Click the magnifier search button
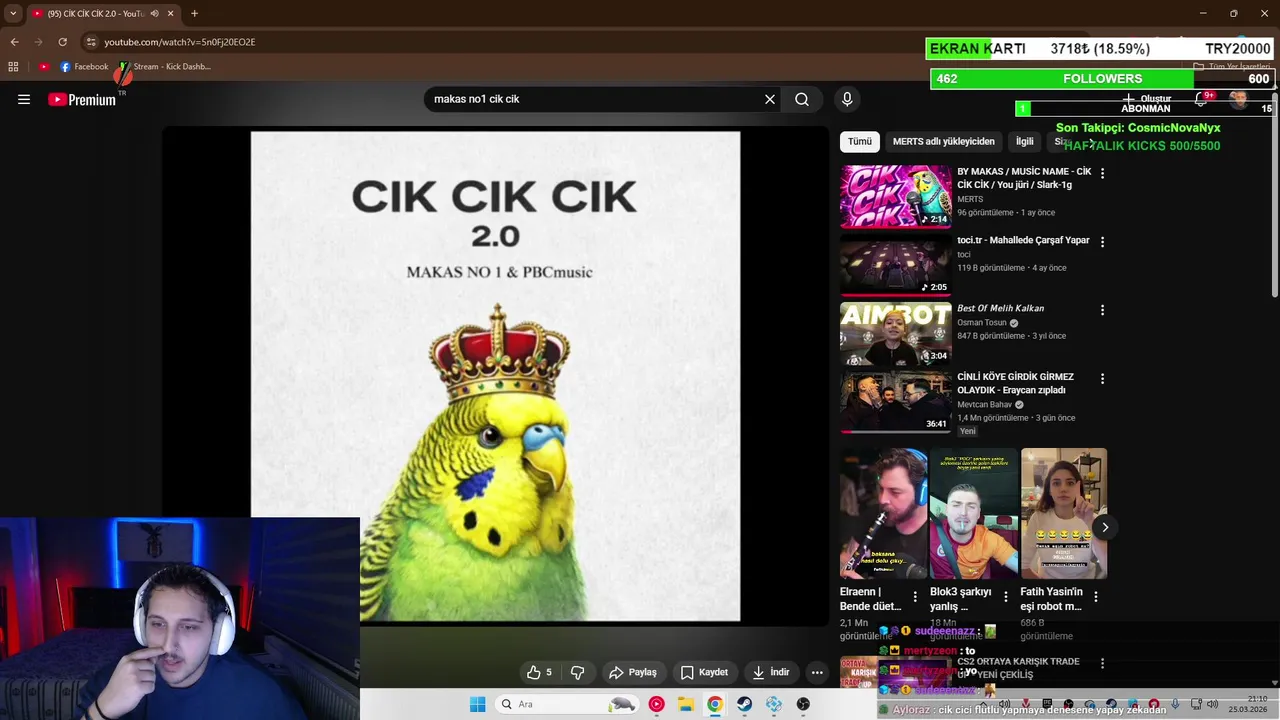 point(802,99)
